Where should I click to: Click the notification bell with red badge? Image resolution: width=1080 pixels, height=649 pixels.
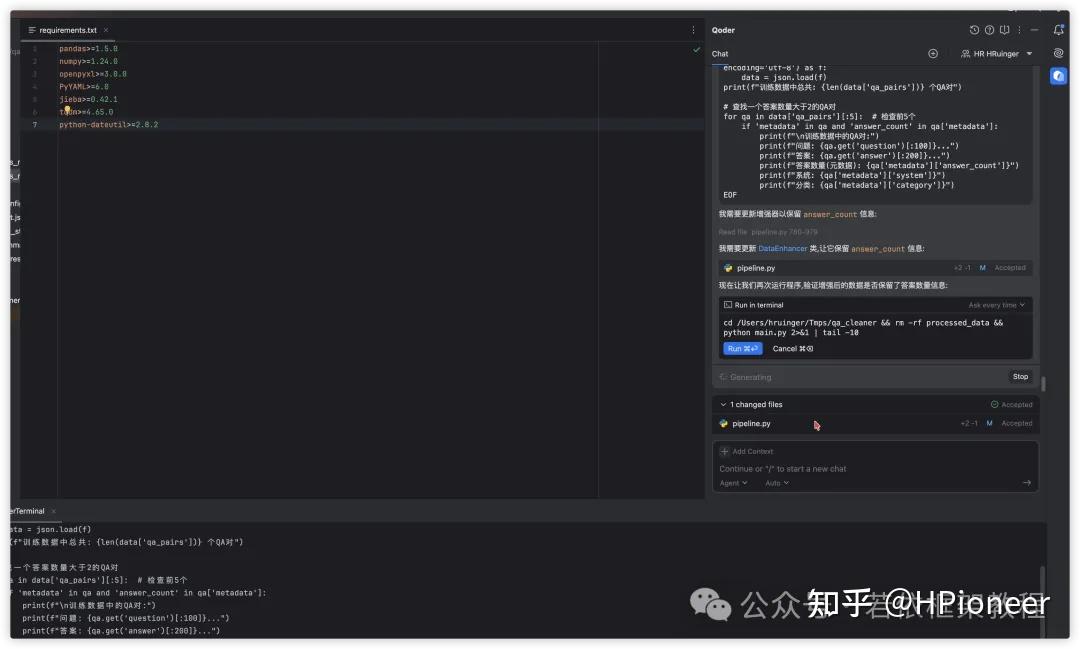(1057, 30)
